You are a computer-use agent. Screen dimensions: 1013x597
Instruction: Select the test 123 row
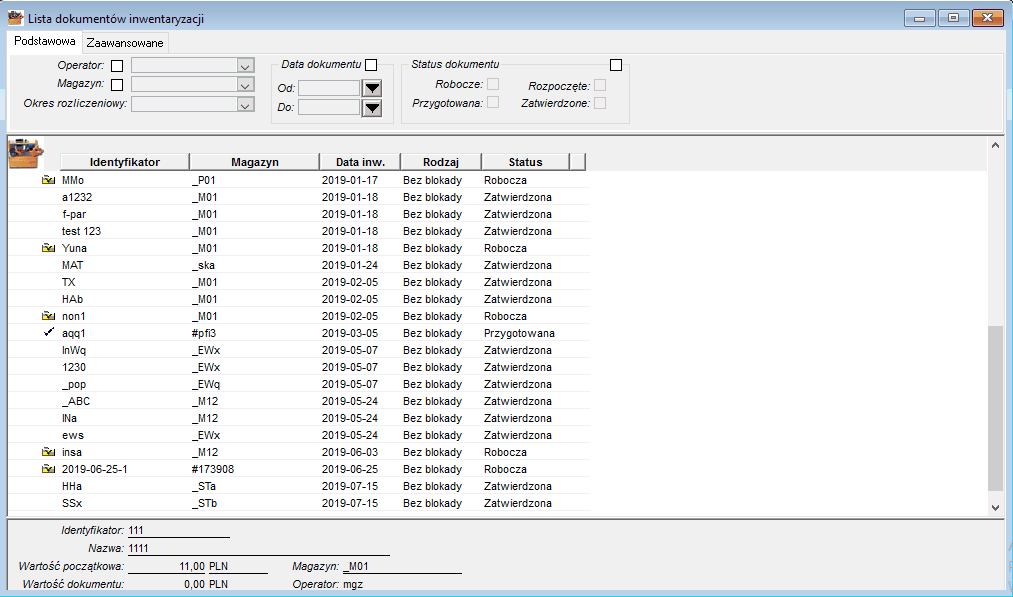299,231
